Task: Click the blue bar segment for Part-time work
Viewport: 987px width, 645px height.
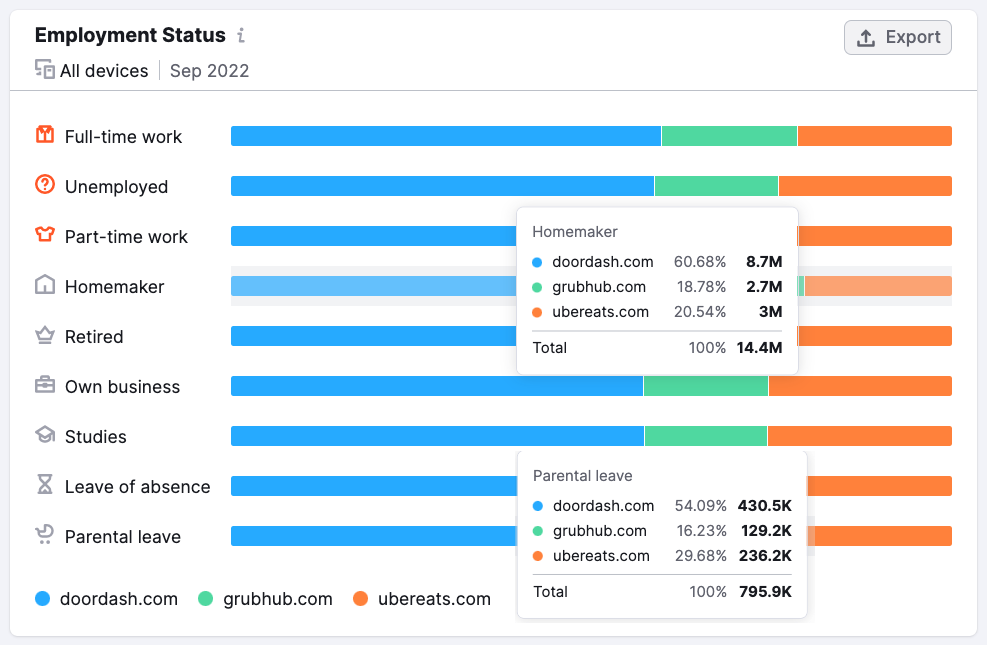Action: tap(374, 236)
